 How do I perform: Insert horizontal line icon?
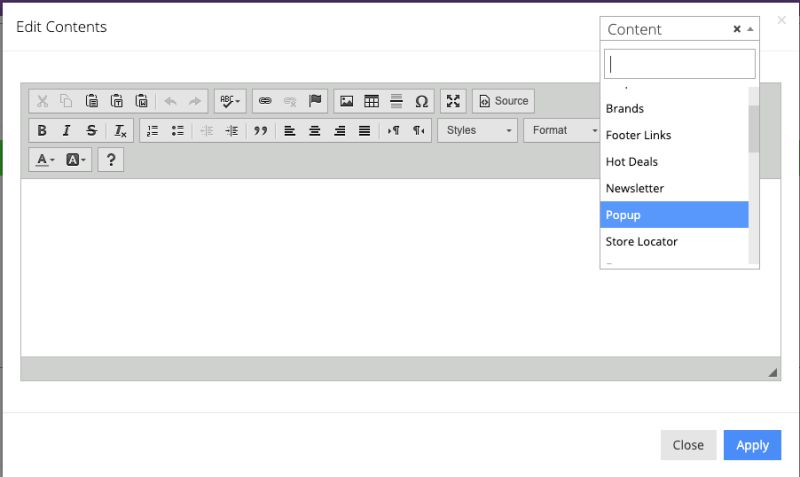click(396, 101)
